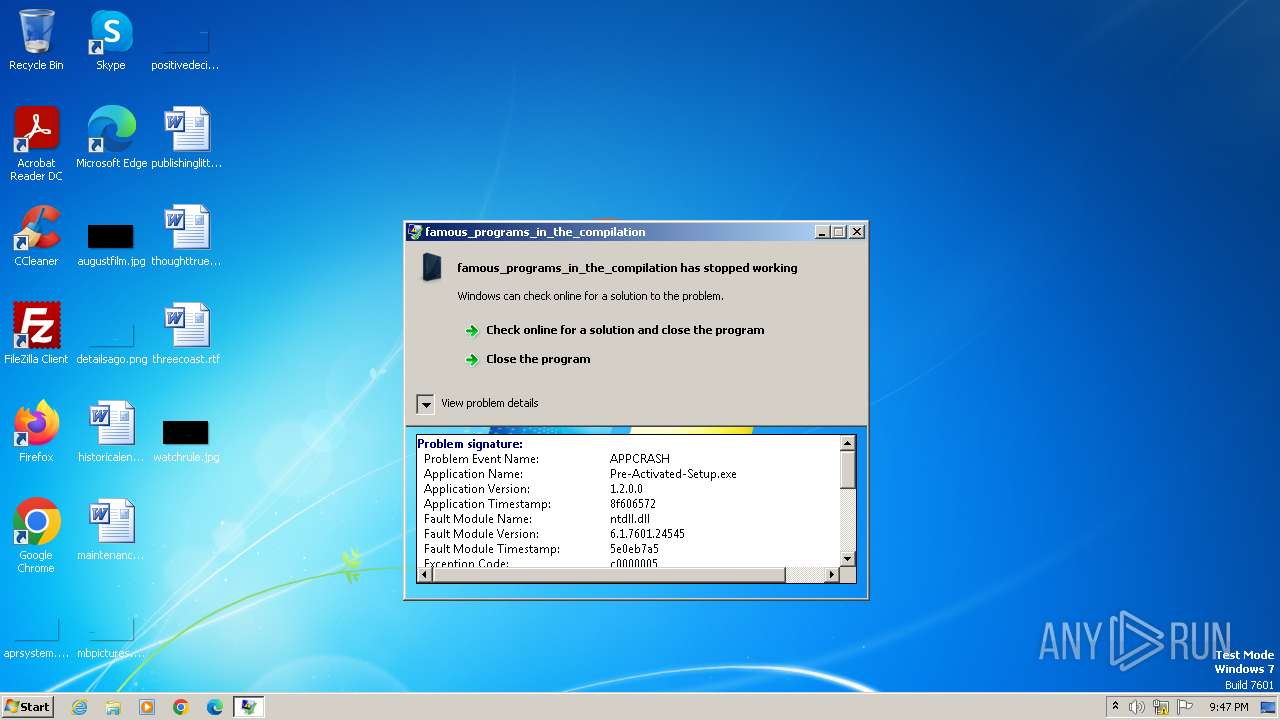Click the details pane scroll down arrow
Viewport: 1280px width, 720px height.
[x=847, y=559]
